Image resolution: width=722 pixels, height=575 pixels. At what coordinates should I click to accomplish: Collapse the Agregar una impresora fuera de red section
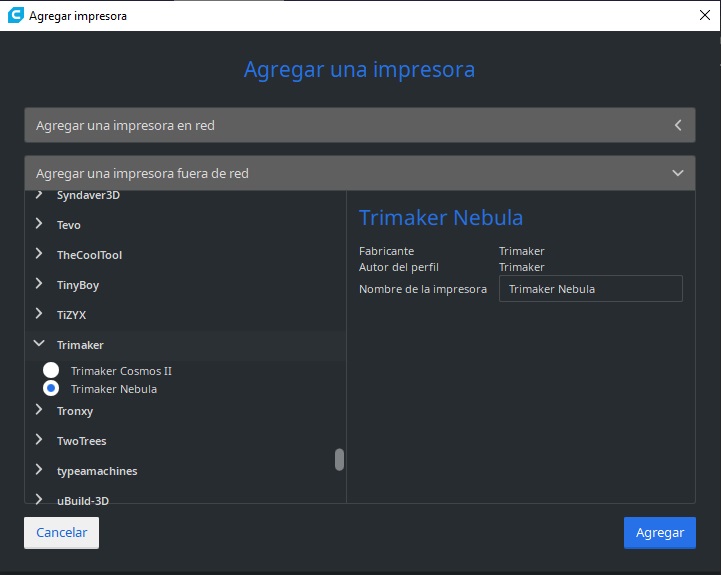point(677,173)
